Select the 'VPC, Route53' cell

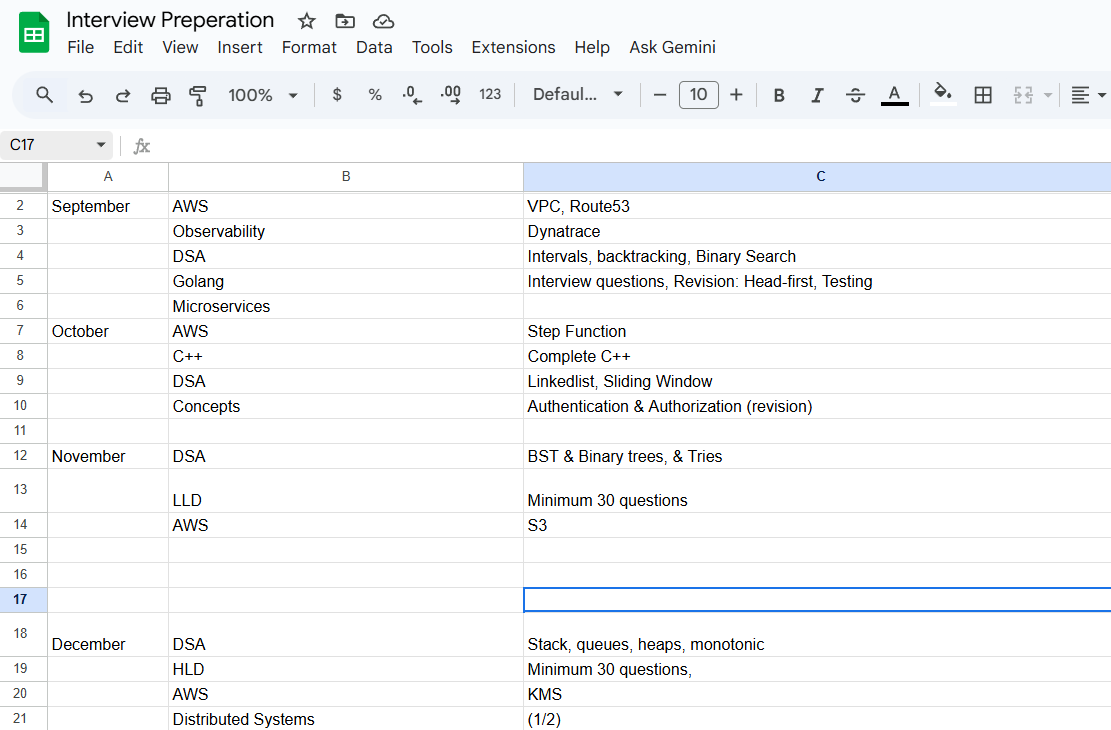pos(817,206)
